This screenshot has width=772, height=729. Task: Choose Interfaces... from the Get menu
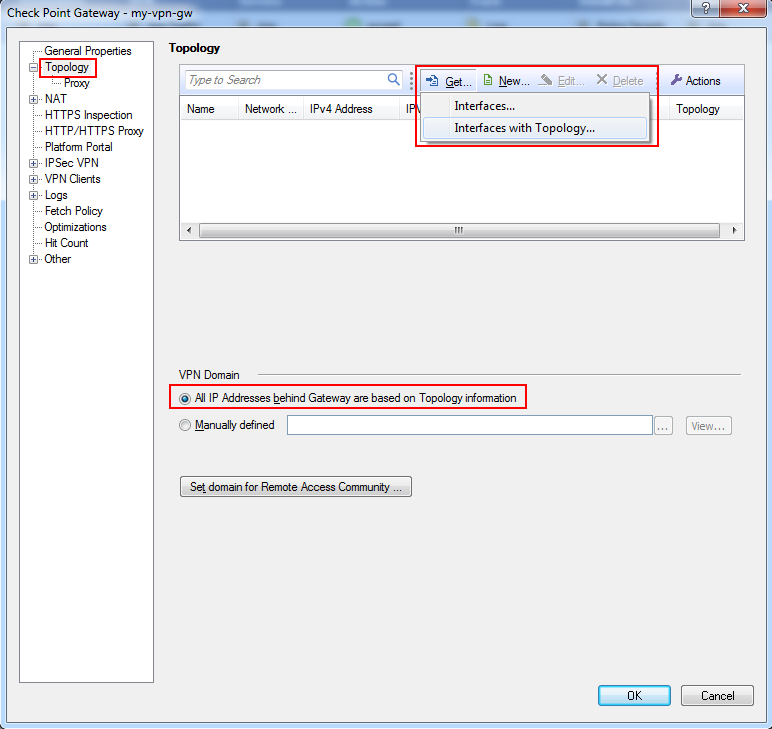tap(535, 106)
